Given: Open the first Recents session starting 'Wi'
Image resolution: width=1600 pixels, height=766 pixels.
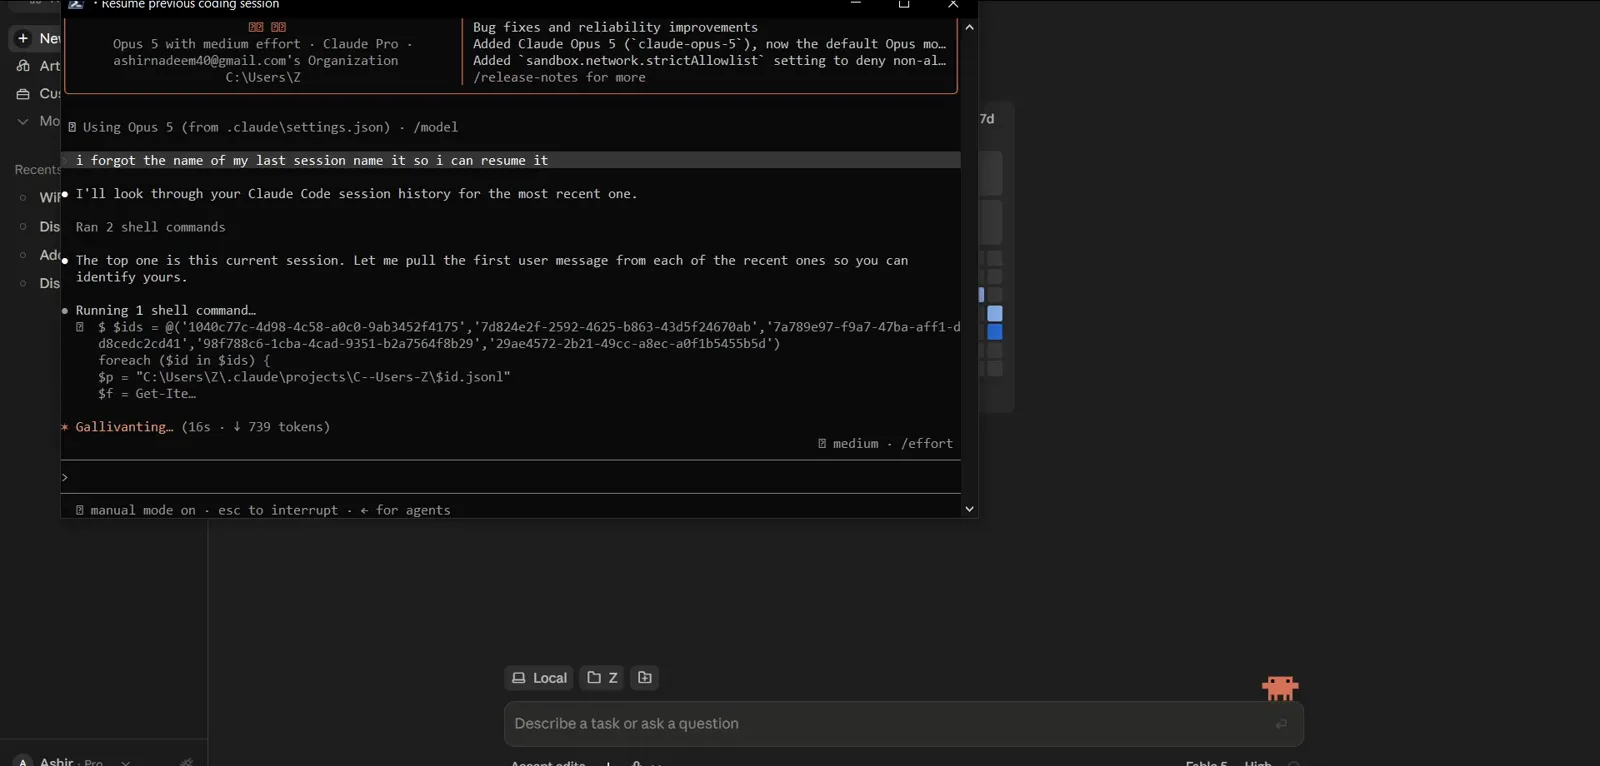Looking at the screenshot, I should 49,198.
